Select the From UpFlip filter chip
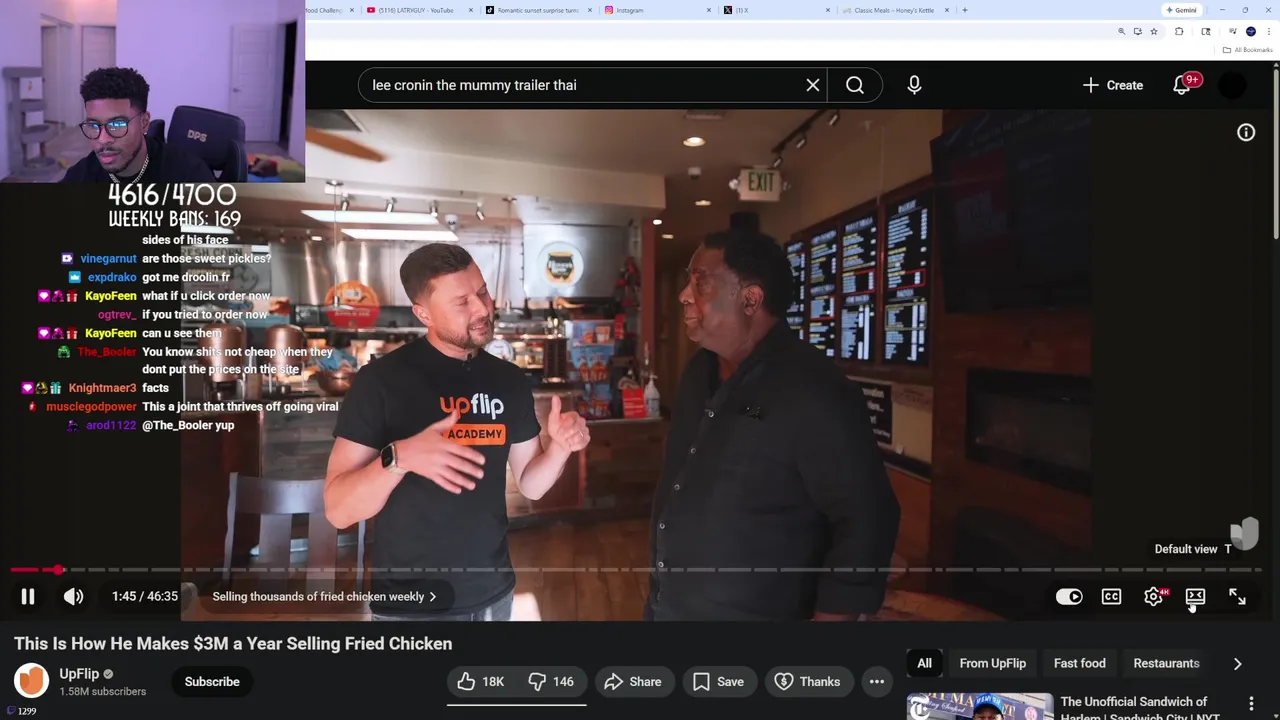 [x=992, y=663]
